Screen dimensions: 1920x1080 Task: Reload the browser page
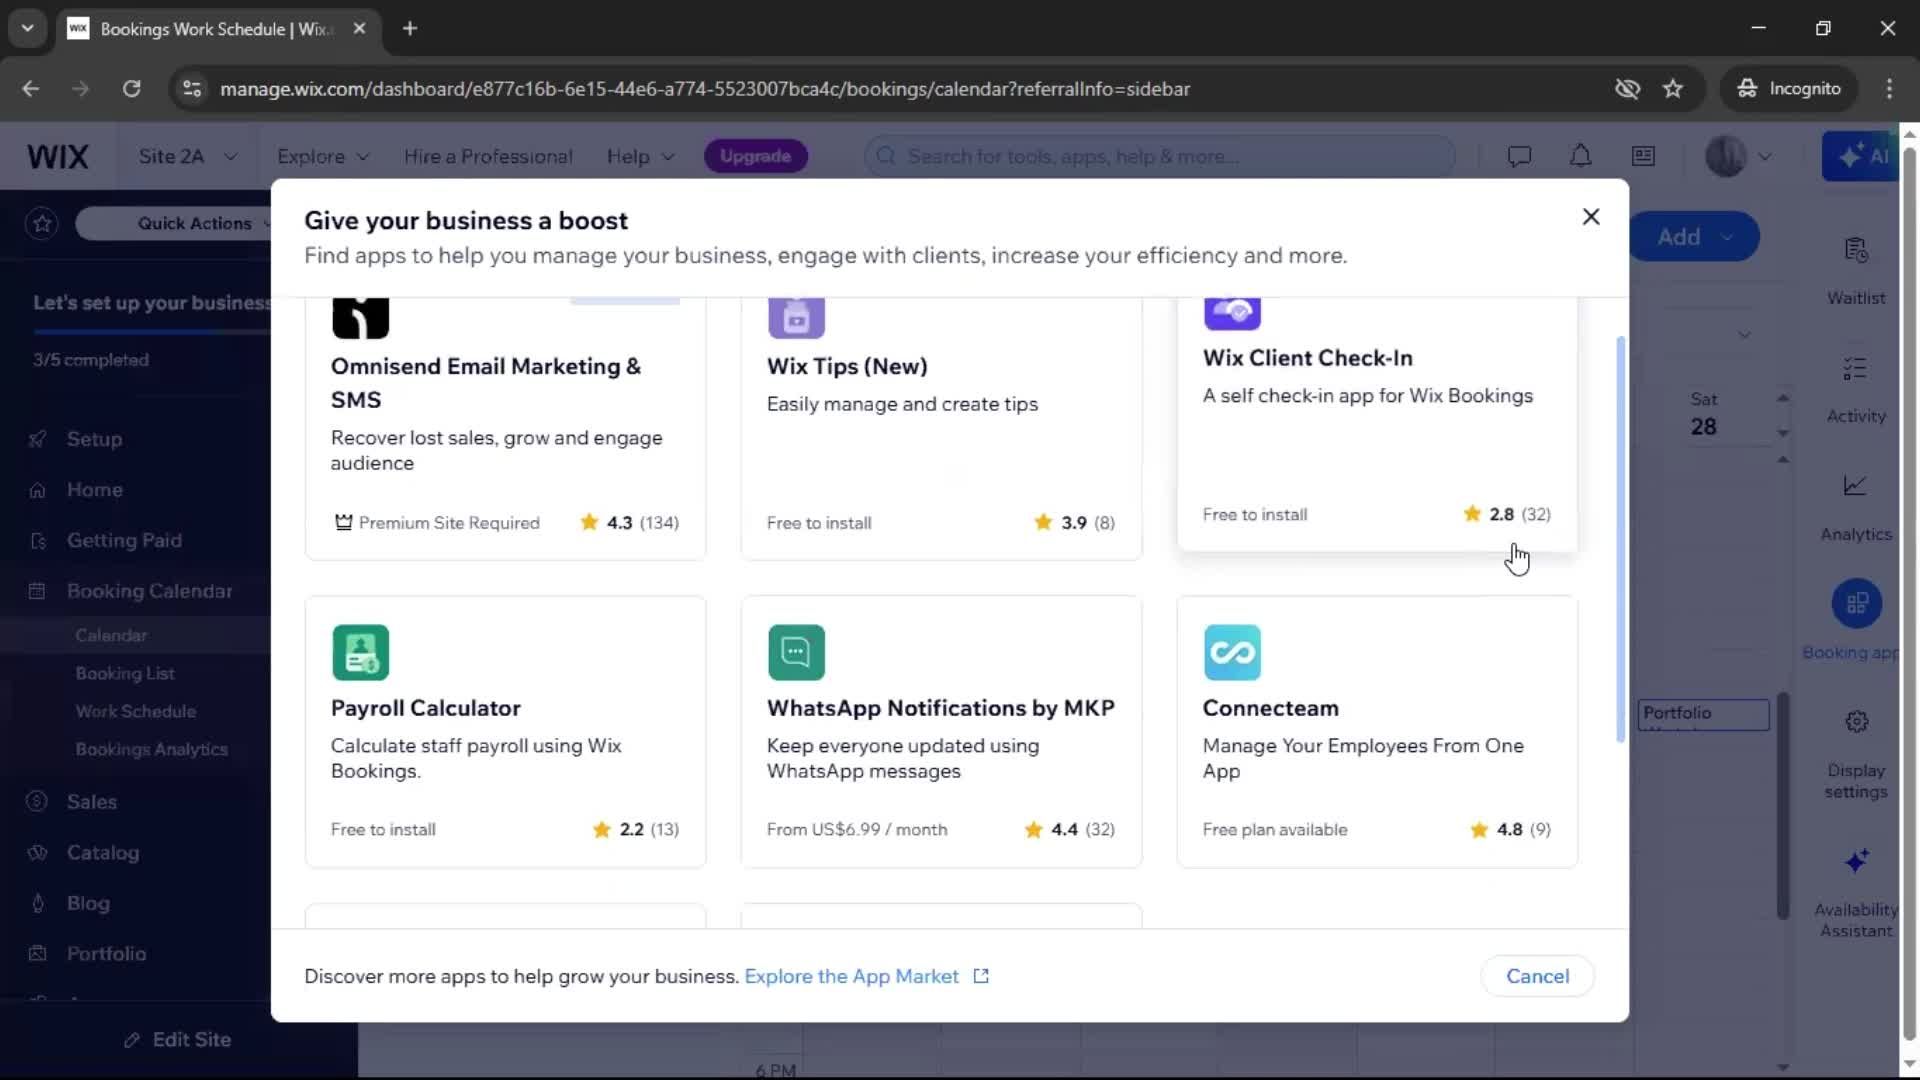(x=131, y=89)
